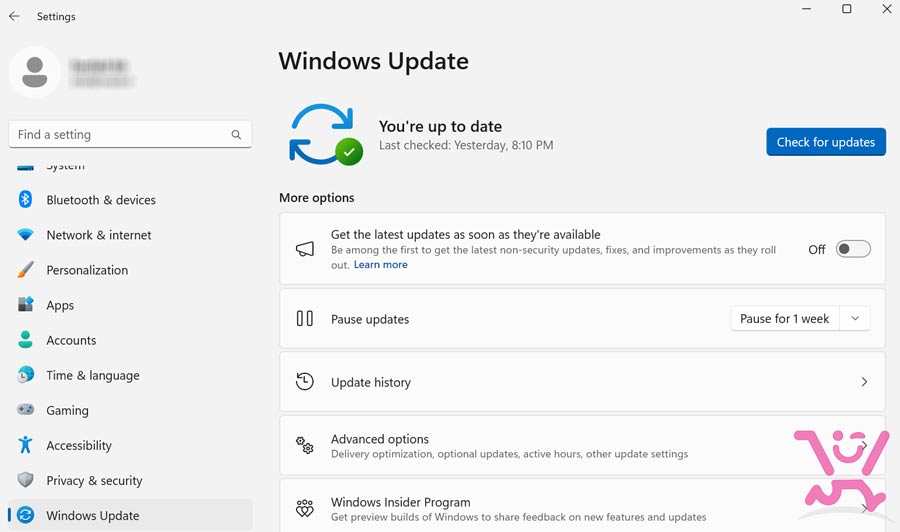This screenshot has height=532, width=900.
Task: Click the Last checked timestamp text
Action: (x=466, y=145)
